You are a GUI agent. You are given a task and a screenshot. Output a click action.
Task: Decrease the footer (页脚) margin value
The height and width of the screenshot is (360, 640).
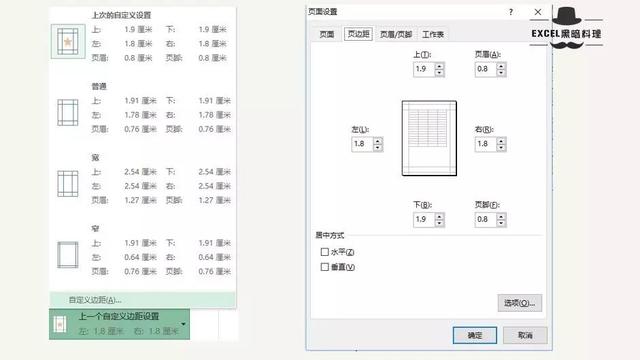[x=501, y=223]
